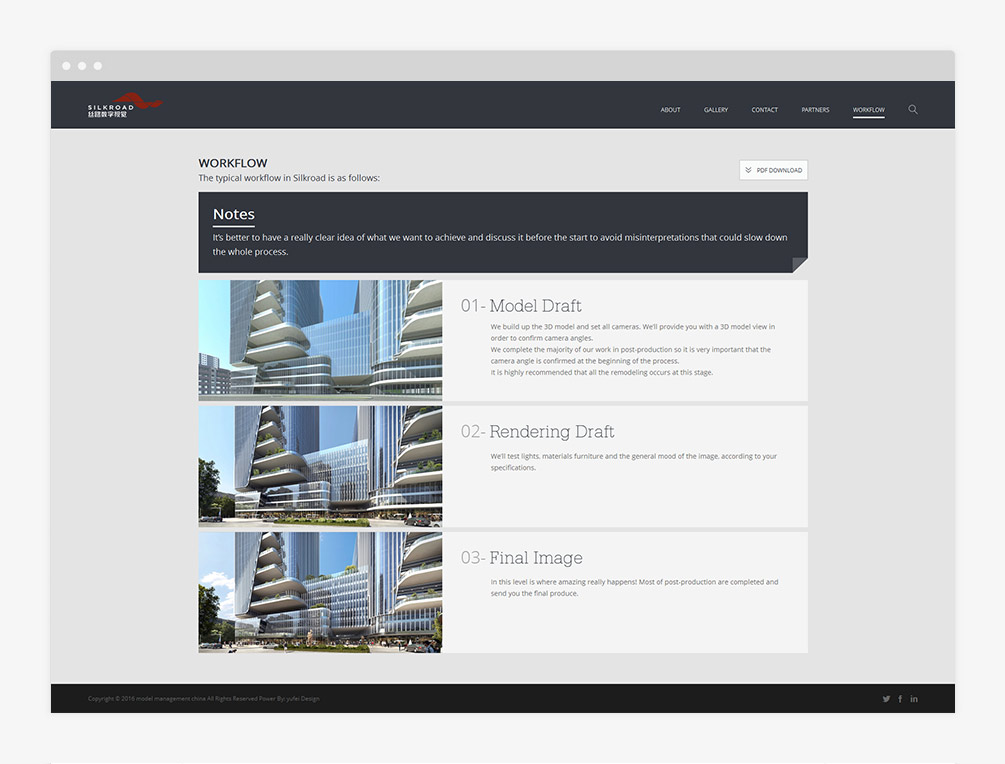This screenshot has height=764, width=1005.
Task: Click the copyright text in the footer
Action: click(203, 699)
